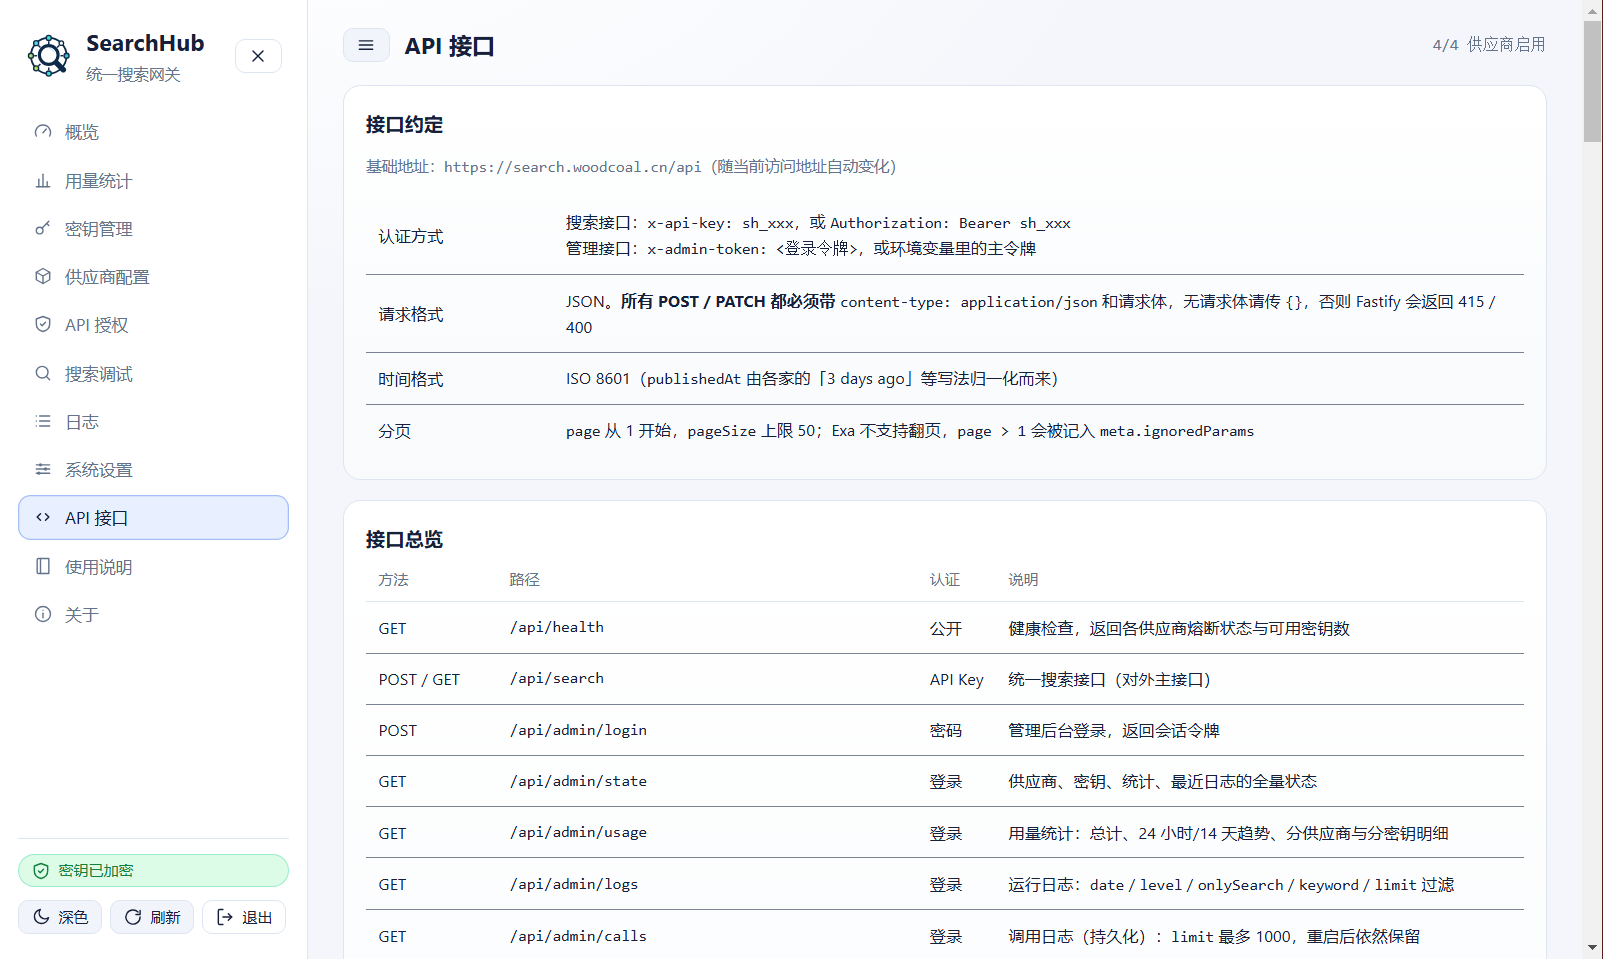Click the 日志 list icon

coord(43,422)
